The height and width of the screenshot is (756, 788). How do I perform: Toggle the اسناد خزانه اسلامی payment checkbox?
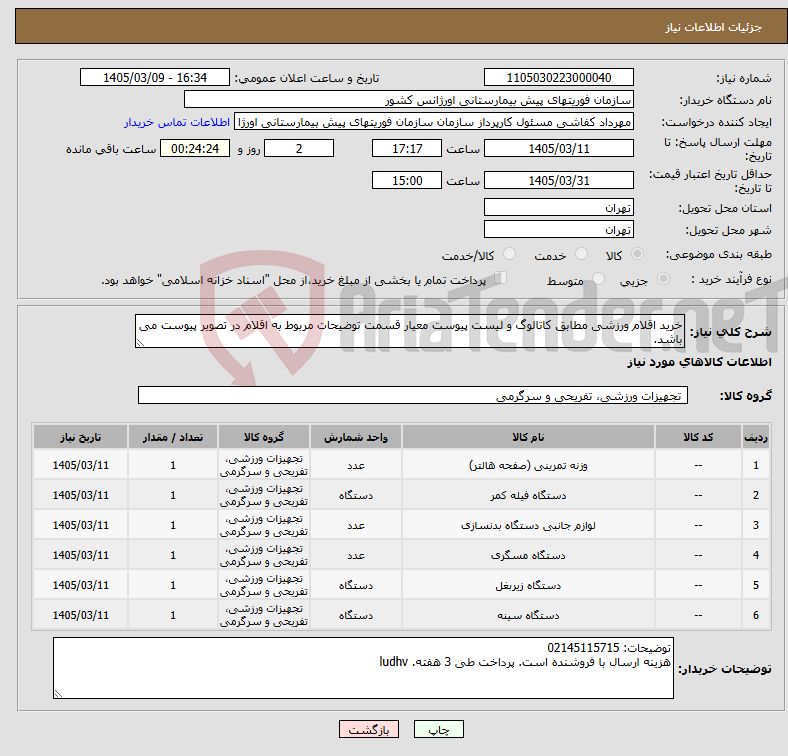(501, 278)
